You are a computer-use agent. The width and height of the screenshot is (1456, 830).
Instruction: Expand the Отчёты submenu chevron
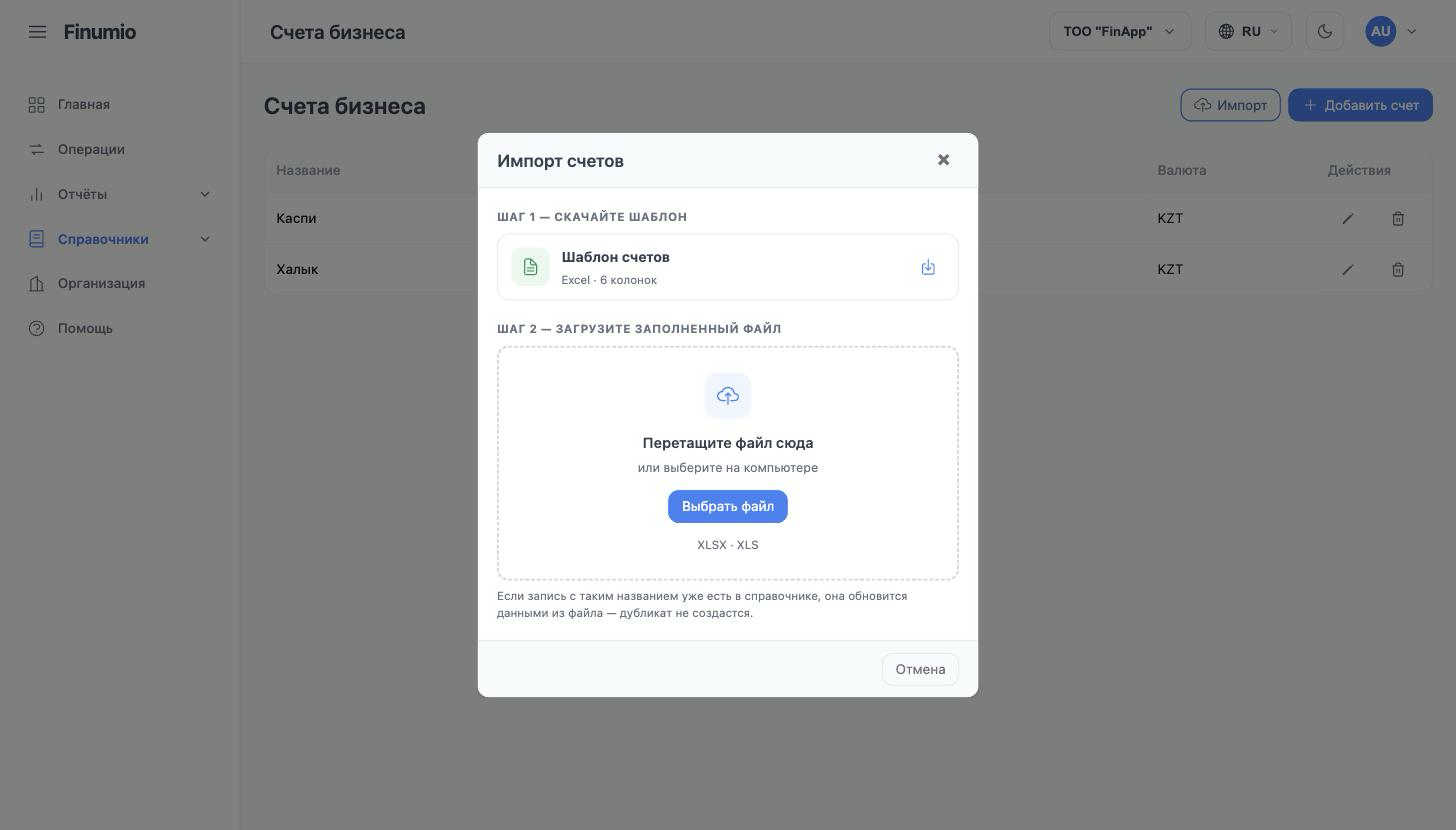click(205, 194)
